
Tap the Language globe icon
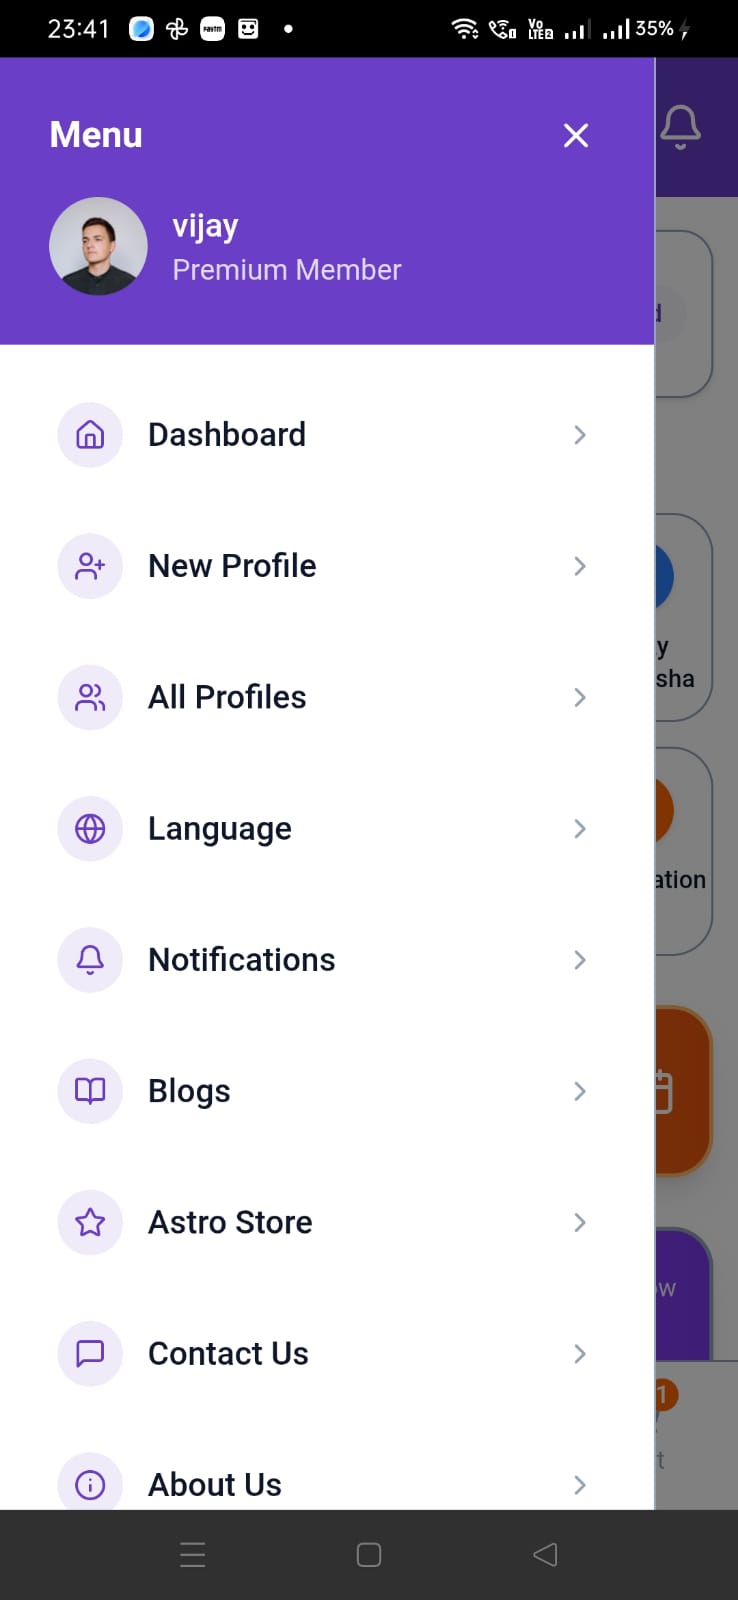[90, 829]
